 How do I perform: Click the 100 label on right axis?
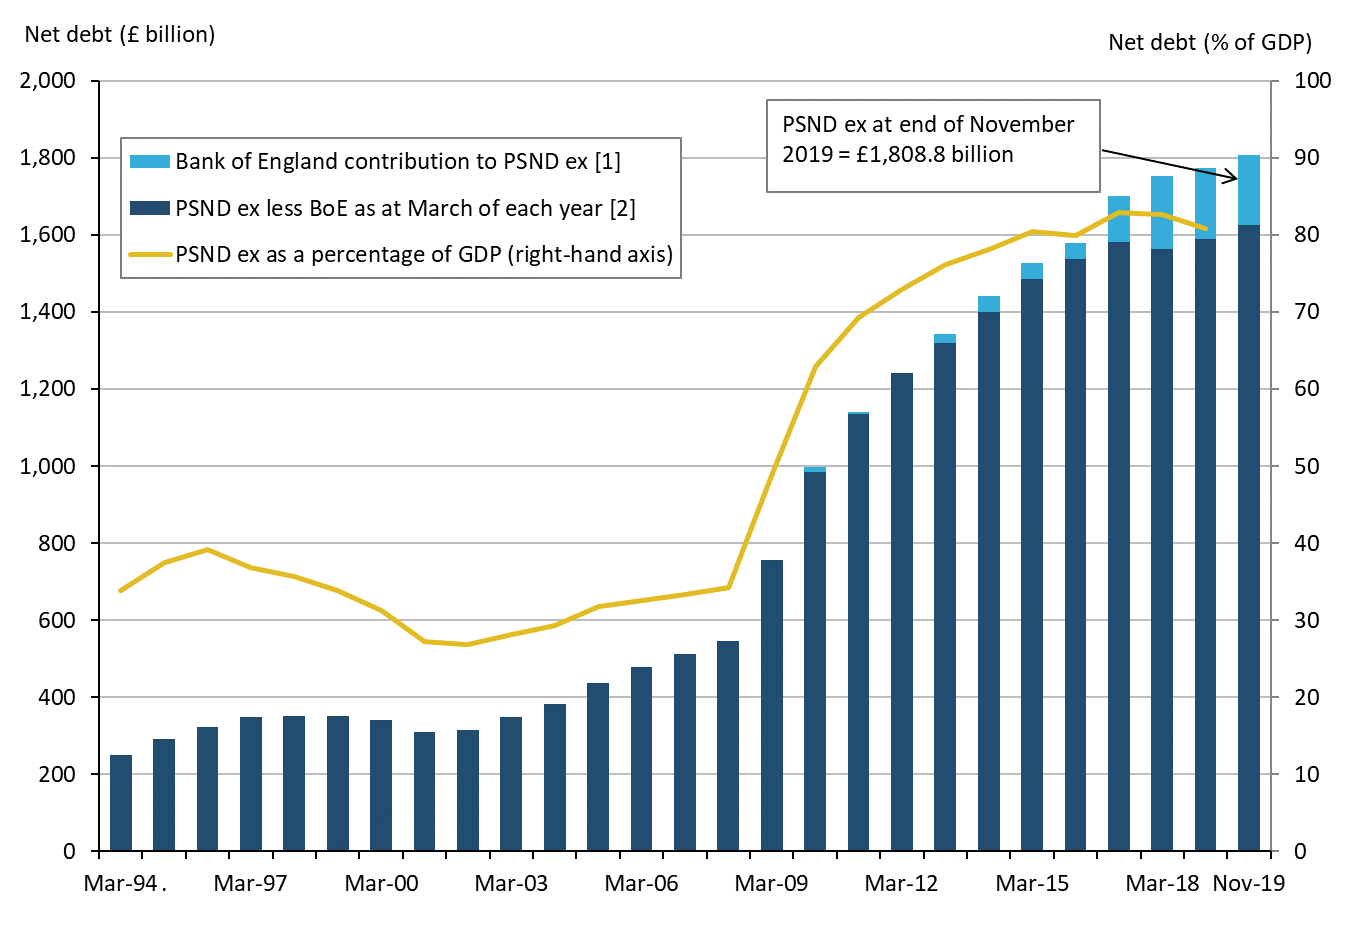click(x=1312, y=80)
